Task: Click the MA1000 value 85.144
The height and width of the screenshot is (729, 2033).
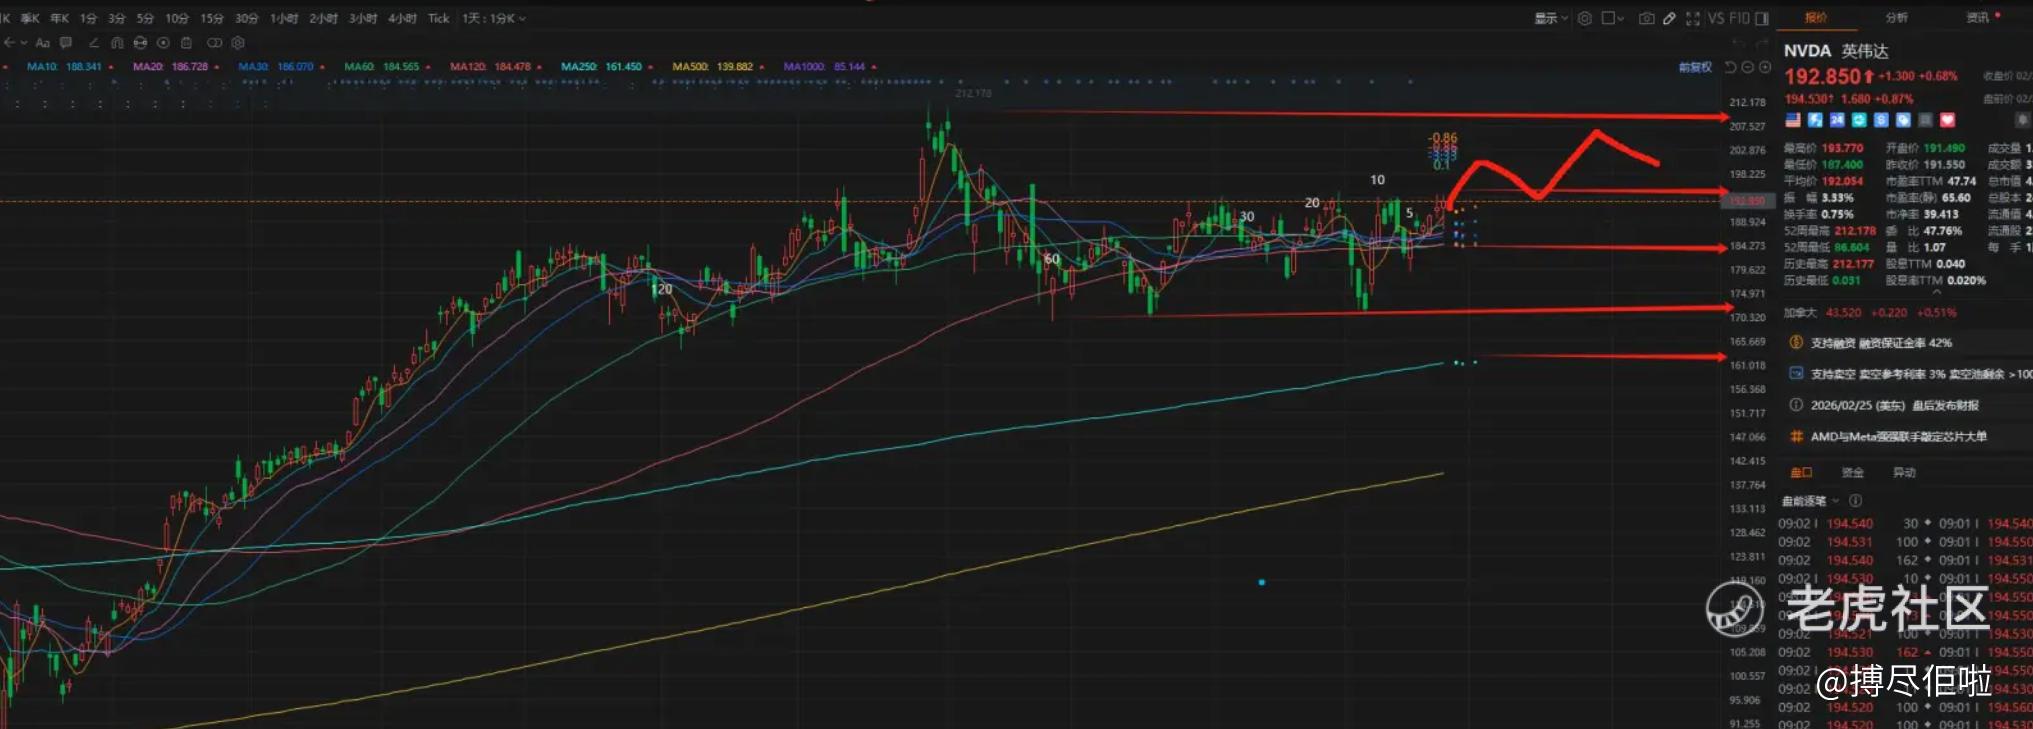Action: (x=850, y=67)
